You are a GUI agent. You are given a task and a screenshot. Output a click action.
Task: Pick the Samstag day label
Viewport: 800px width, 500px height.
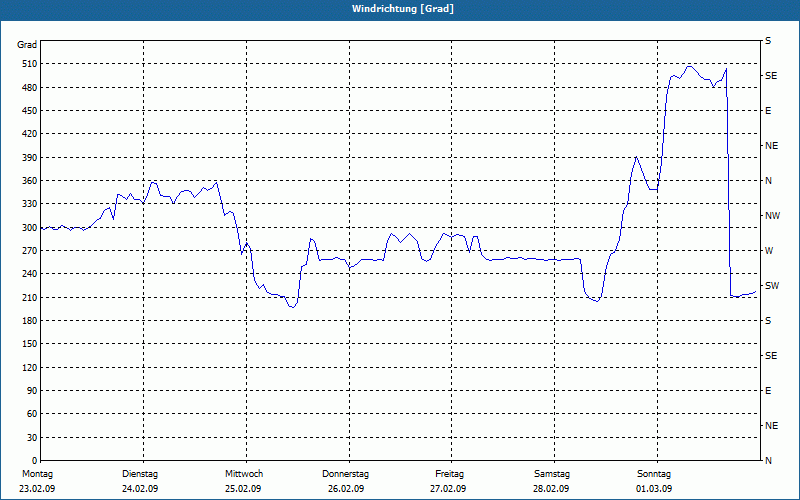point(552,474)
